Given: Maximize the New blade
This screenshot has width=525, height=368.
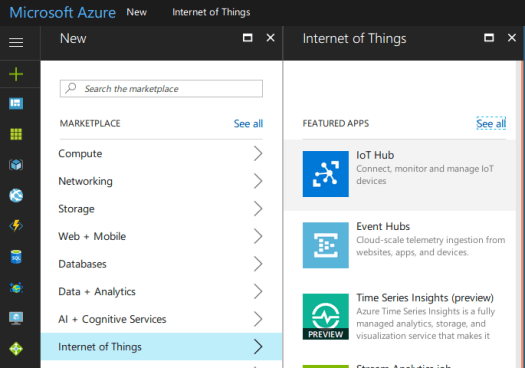Looking at the screenshot, I should pos(247,38).
